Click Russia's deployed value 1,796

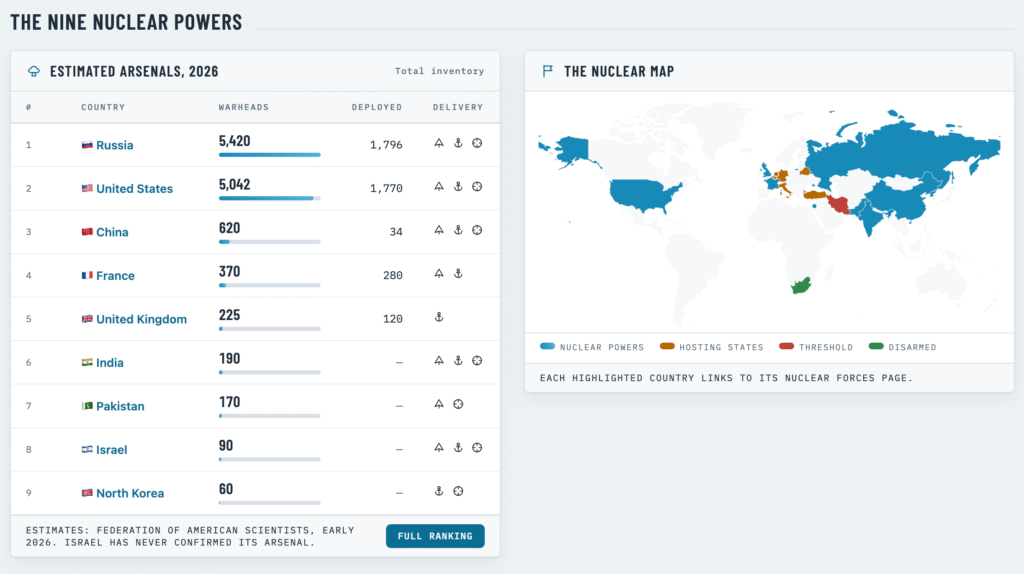(386, 145)
